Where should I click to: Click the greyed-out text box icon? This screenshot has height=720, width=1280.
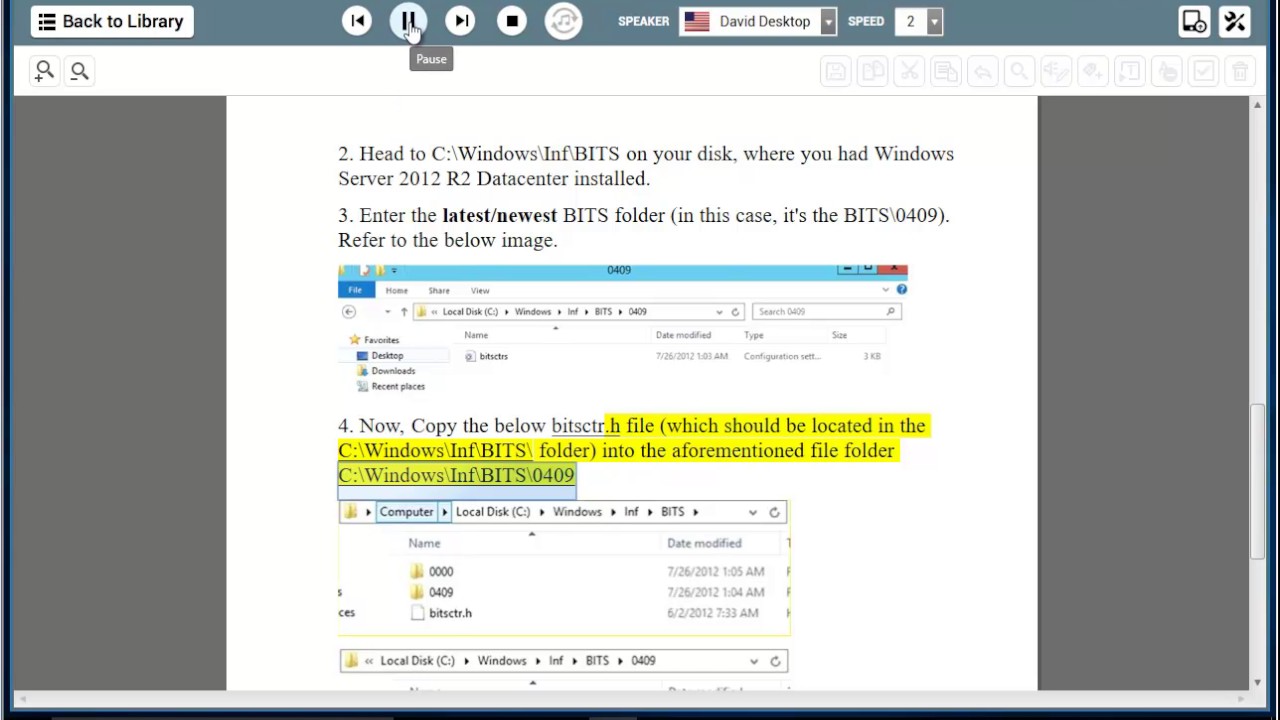pos(1129,71)
